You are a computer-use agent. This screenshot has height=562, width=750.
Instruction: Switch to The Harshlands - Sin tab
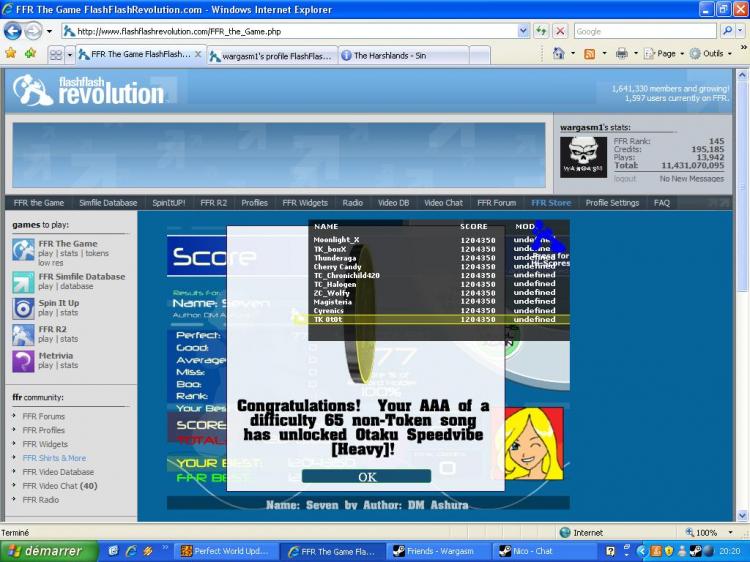click(x=390, y=55)
